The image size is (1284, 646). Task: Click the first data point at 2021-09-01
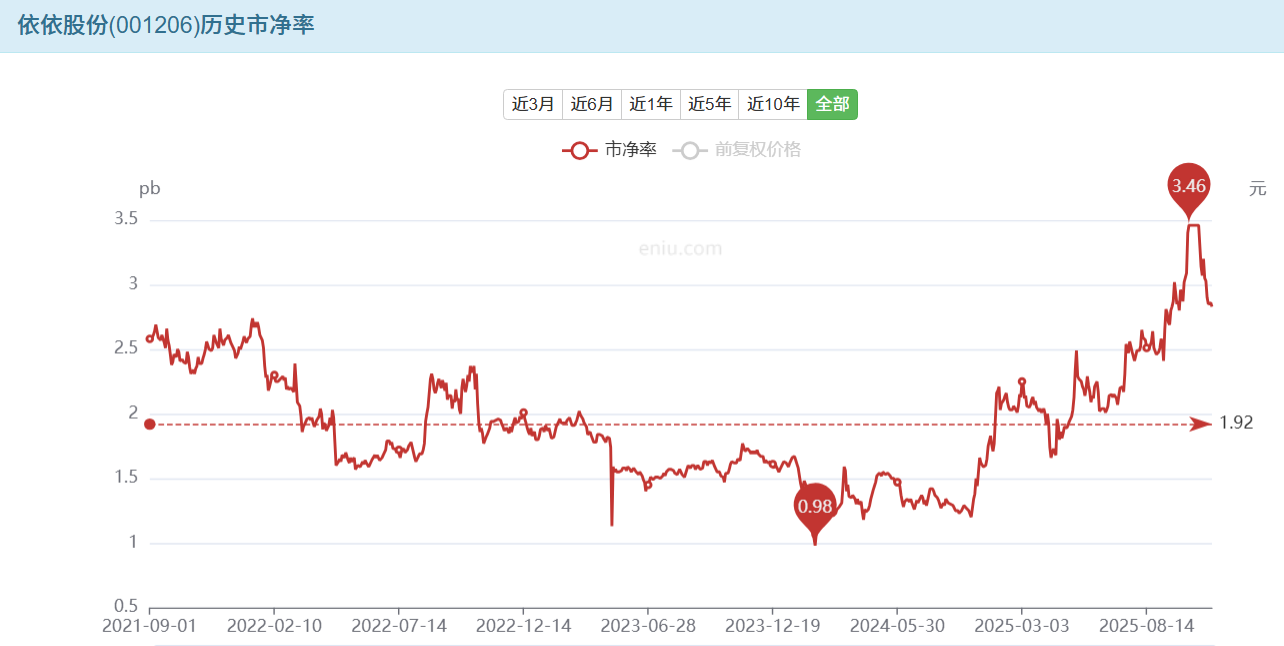coord(150,338)
